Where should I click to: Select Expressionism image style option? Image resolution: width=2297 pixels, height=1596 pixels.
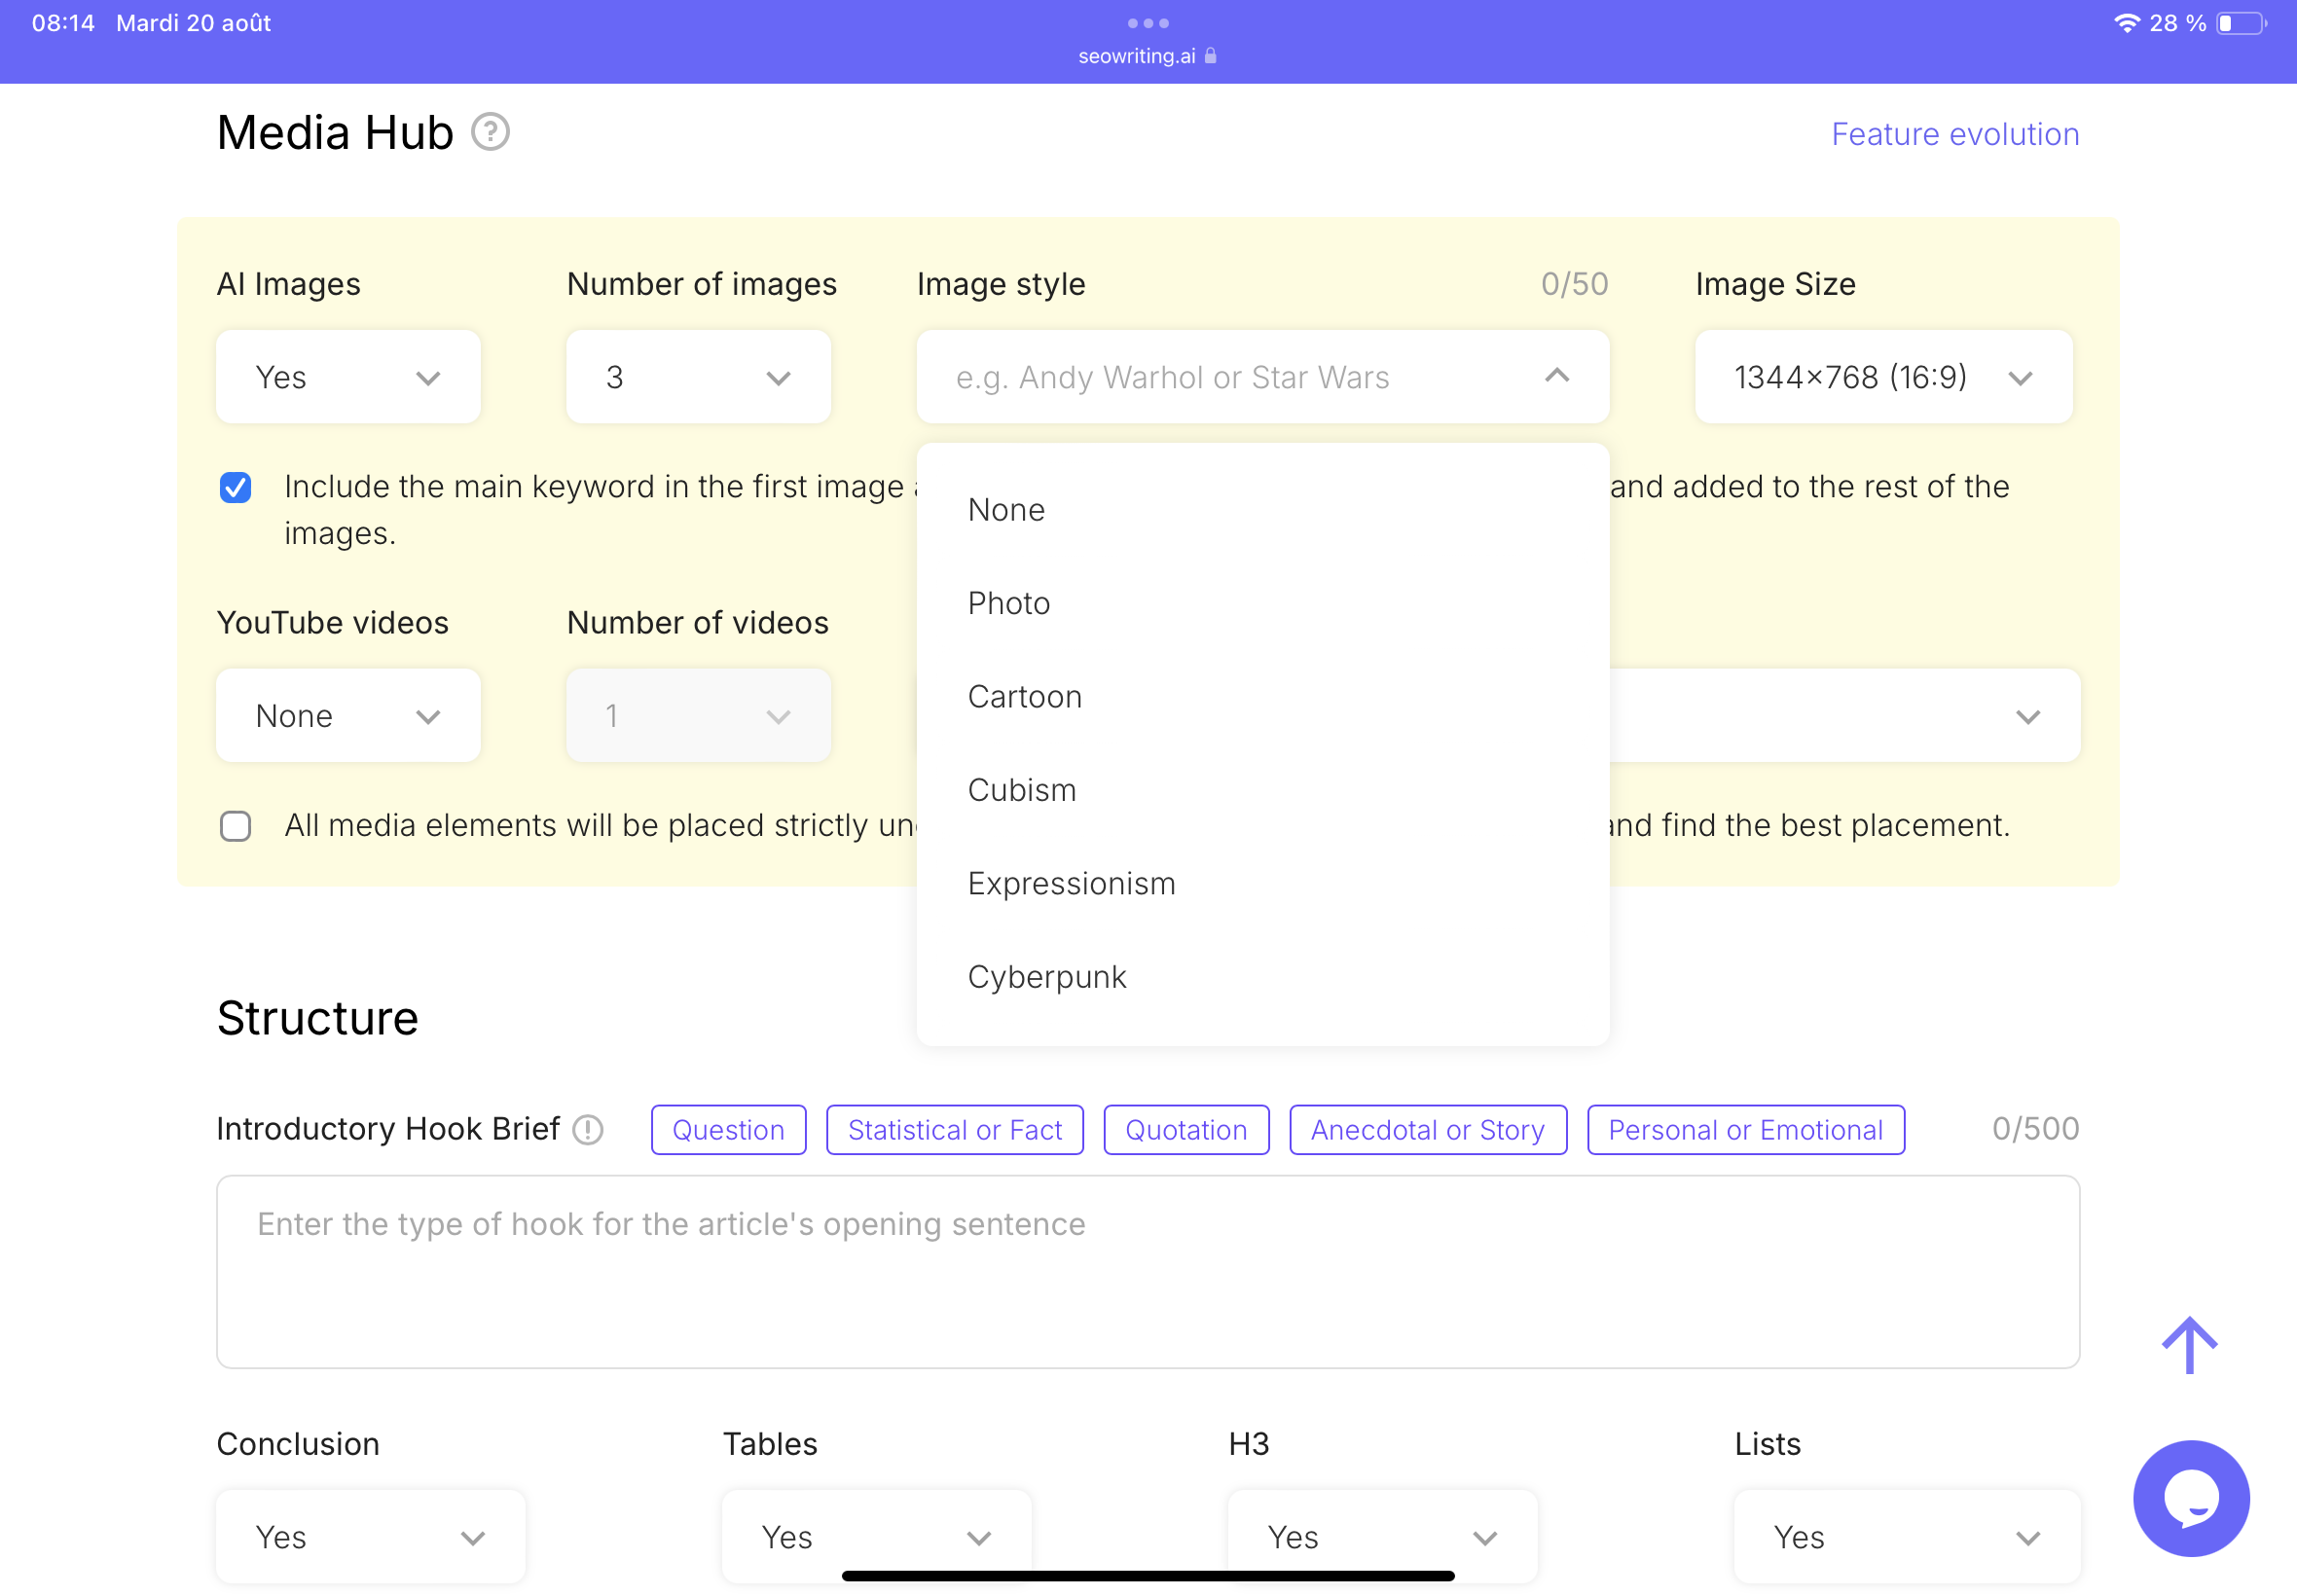[1262, 884]
